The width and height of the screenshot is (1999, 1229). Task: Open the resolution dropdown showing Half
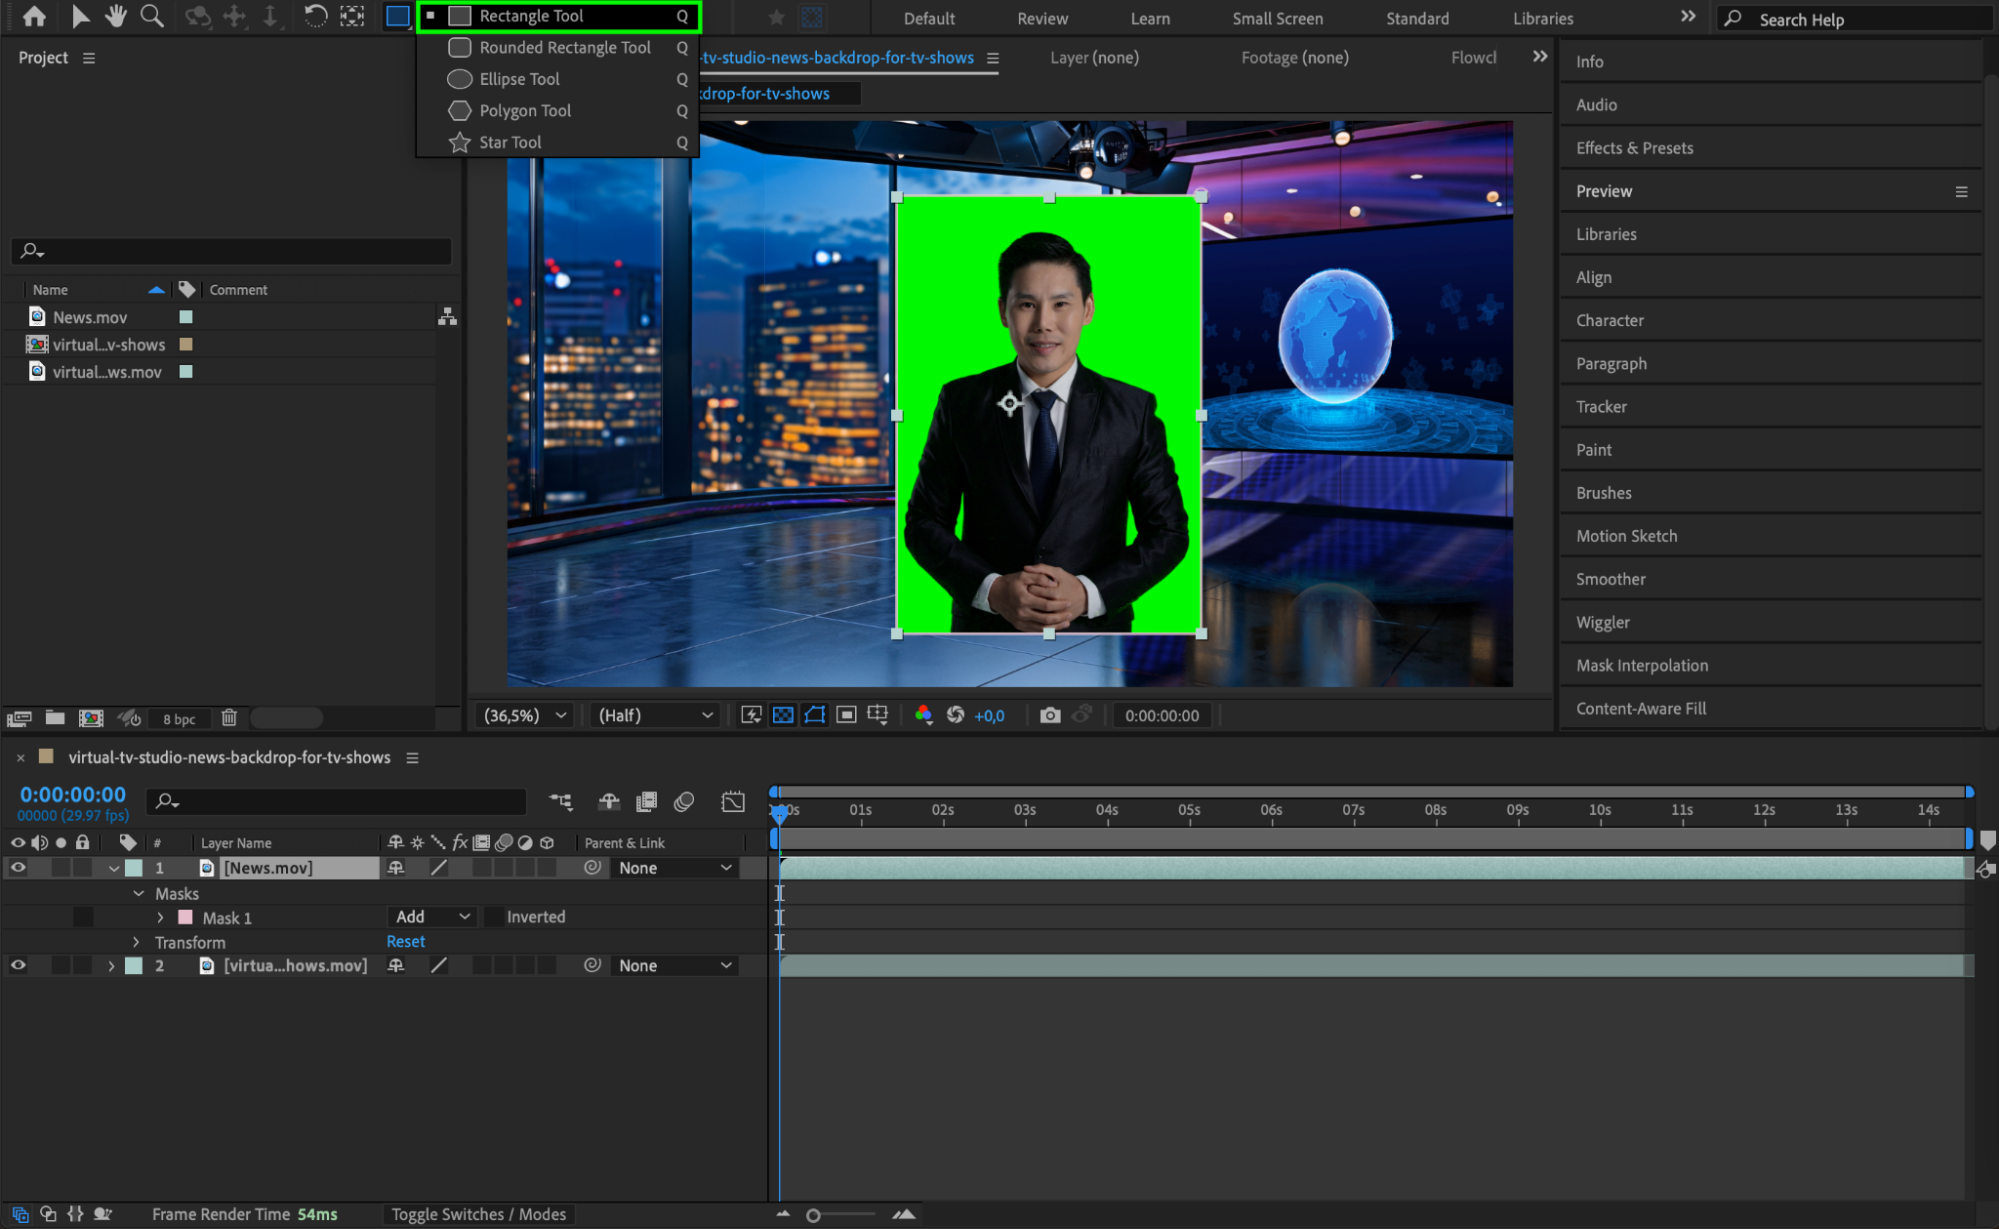[x=655, y=715]
